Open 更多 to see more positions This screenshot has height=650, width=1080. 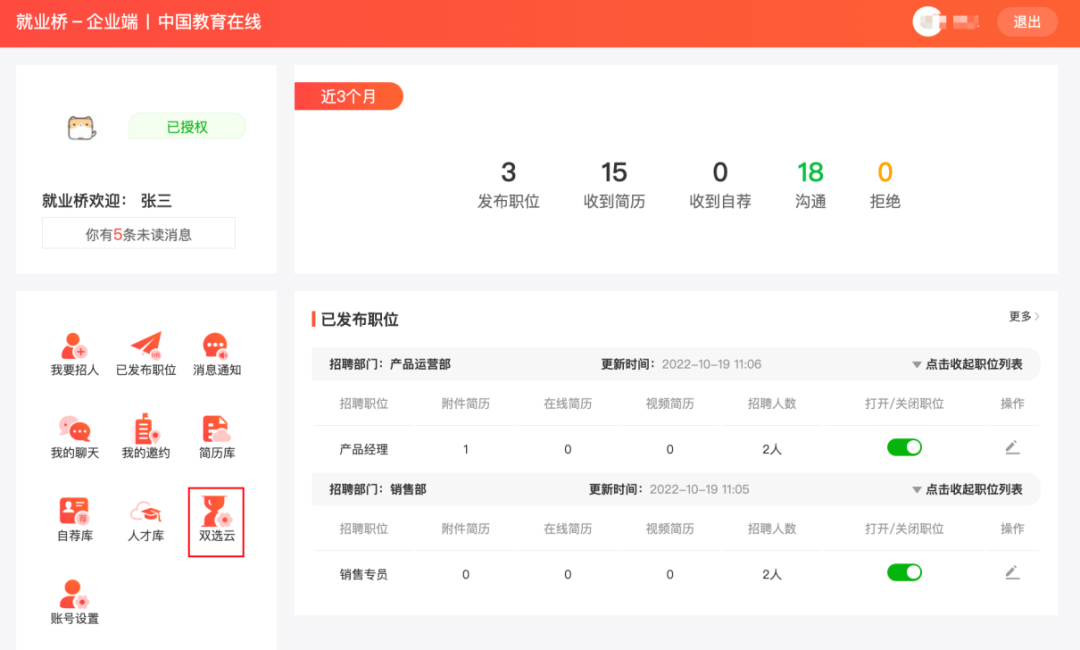[1023, 317]
